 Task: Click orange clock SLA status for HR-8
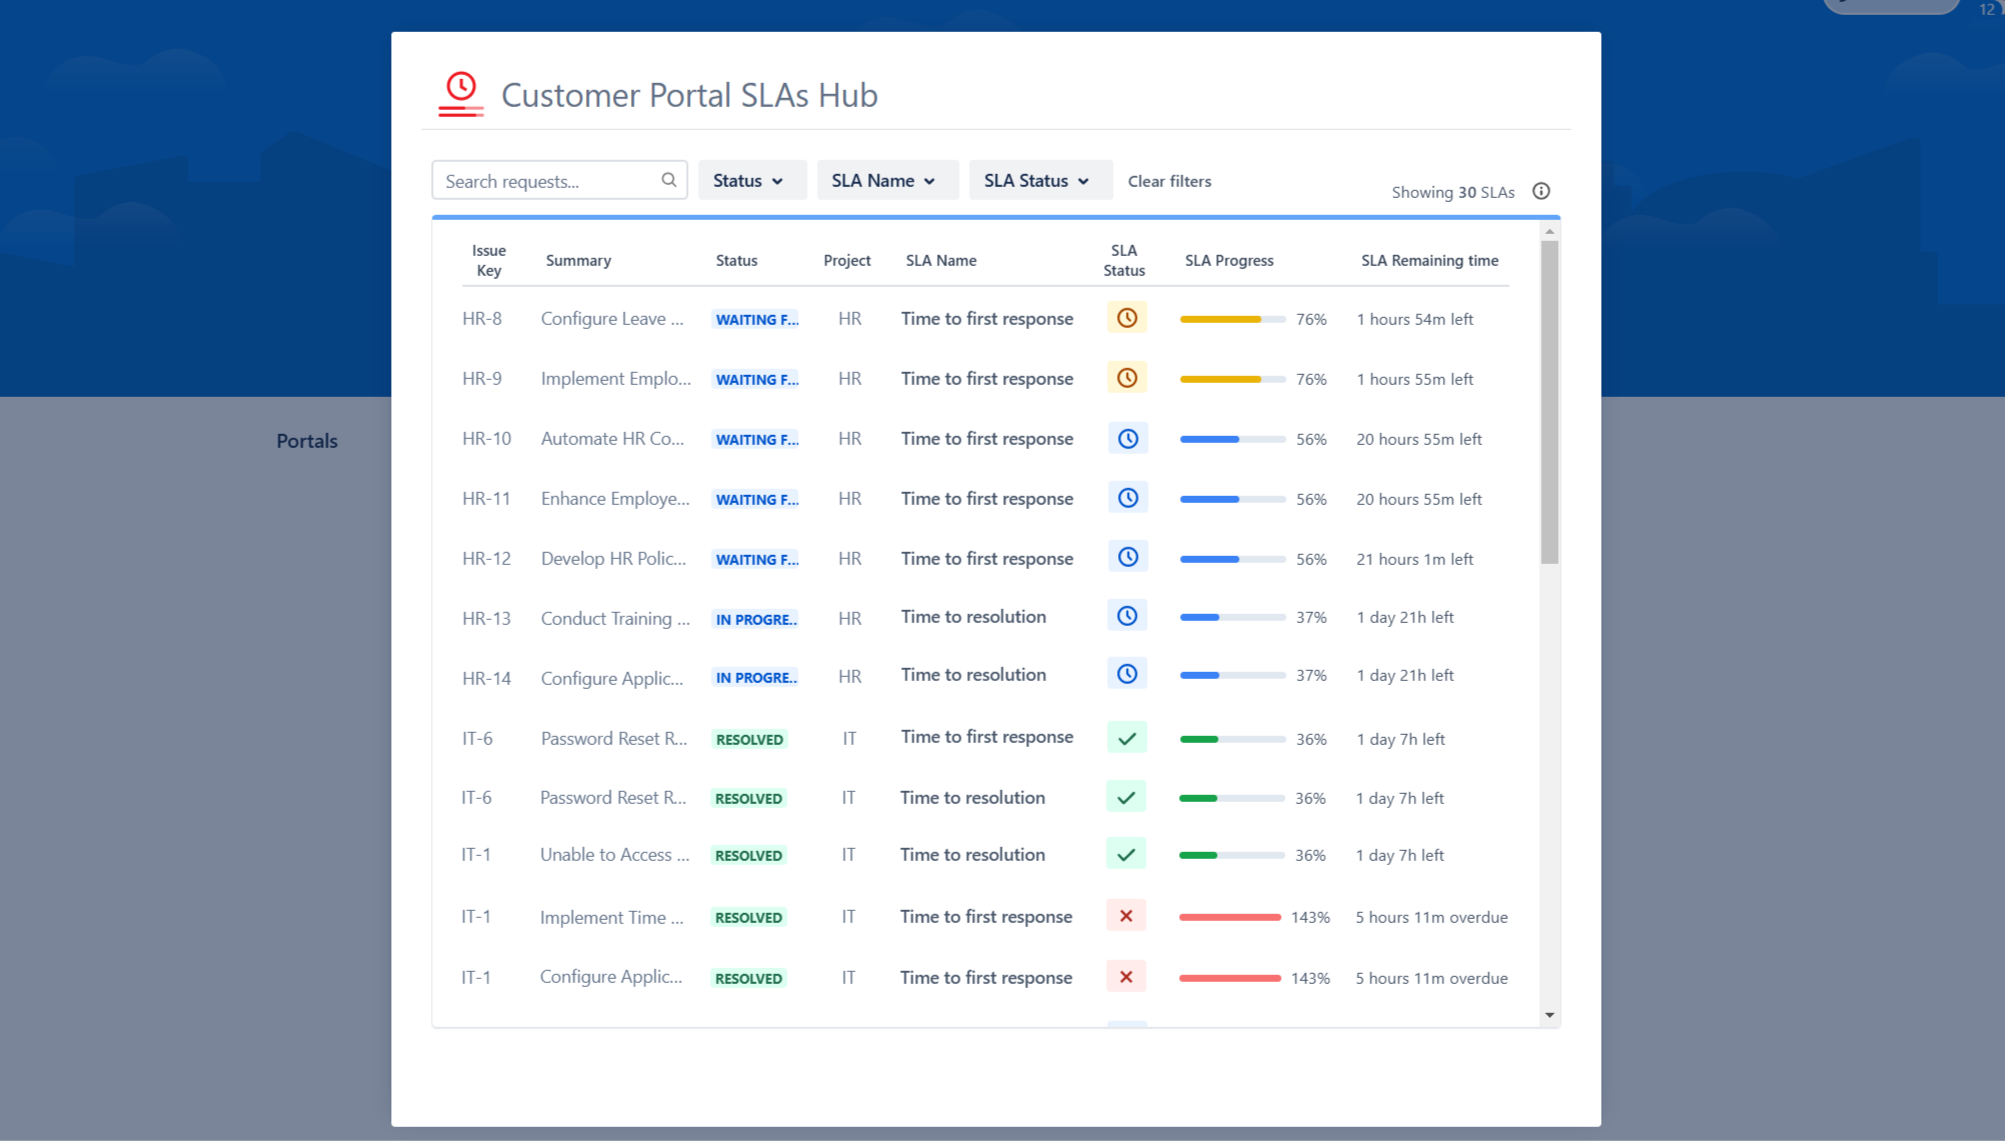click(x=1127, y=318)
